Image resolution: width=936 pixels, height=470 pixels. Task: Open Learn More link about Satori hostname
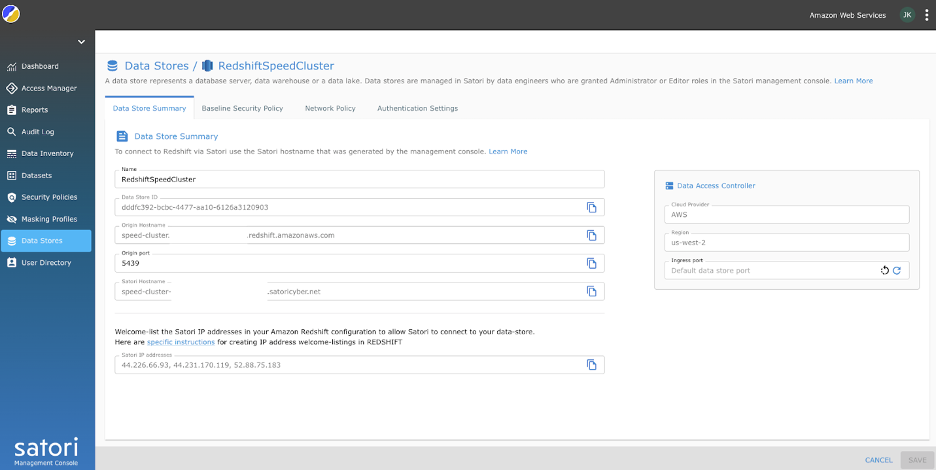pos(508,152)
